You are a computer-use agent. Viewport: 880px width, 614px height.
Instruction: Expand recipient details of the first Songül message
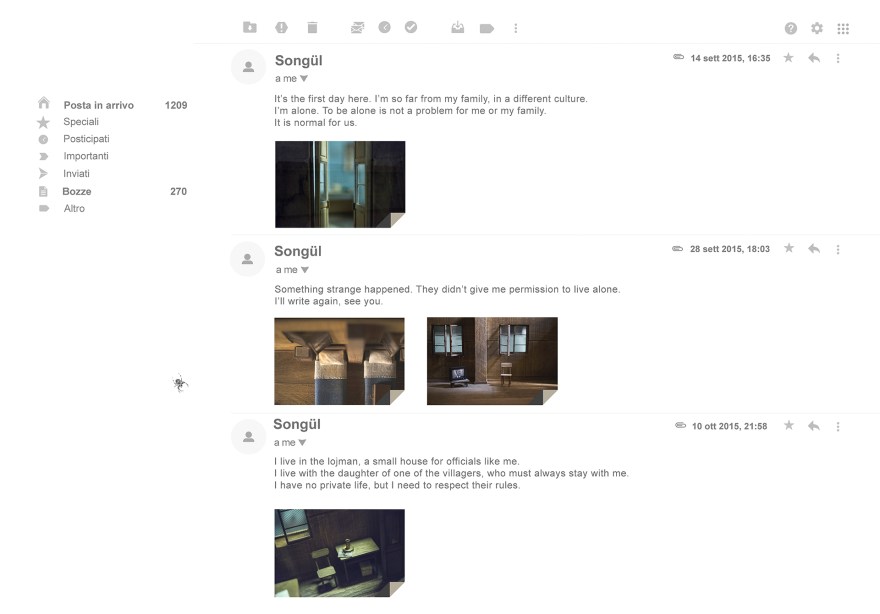click(304, 78)
